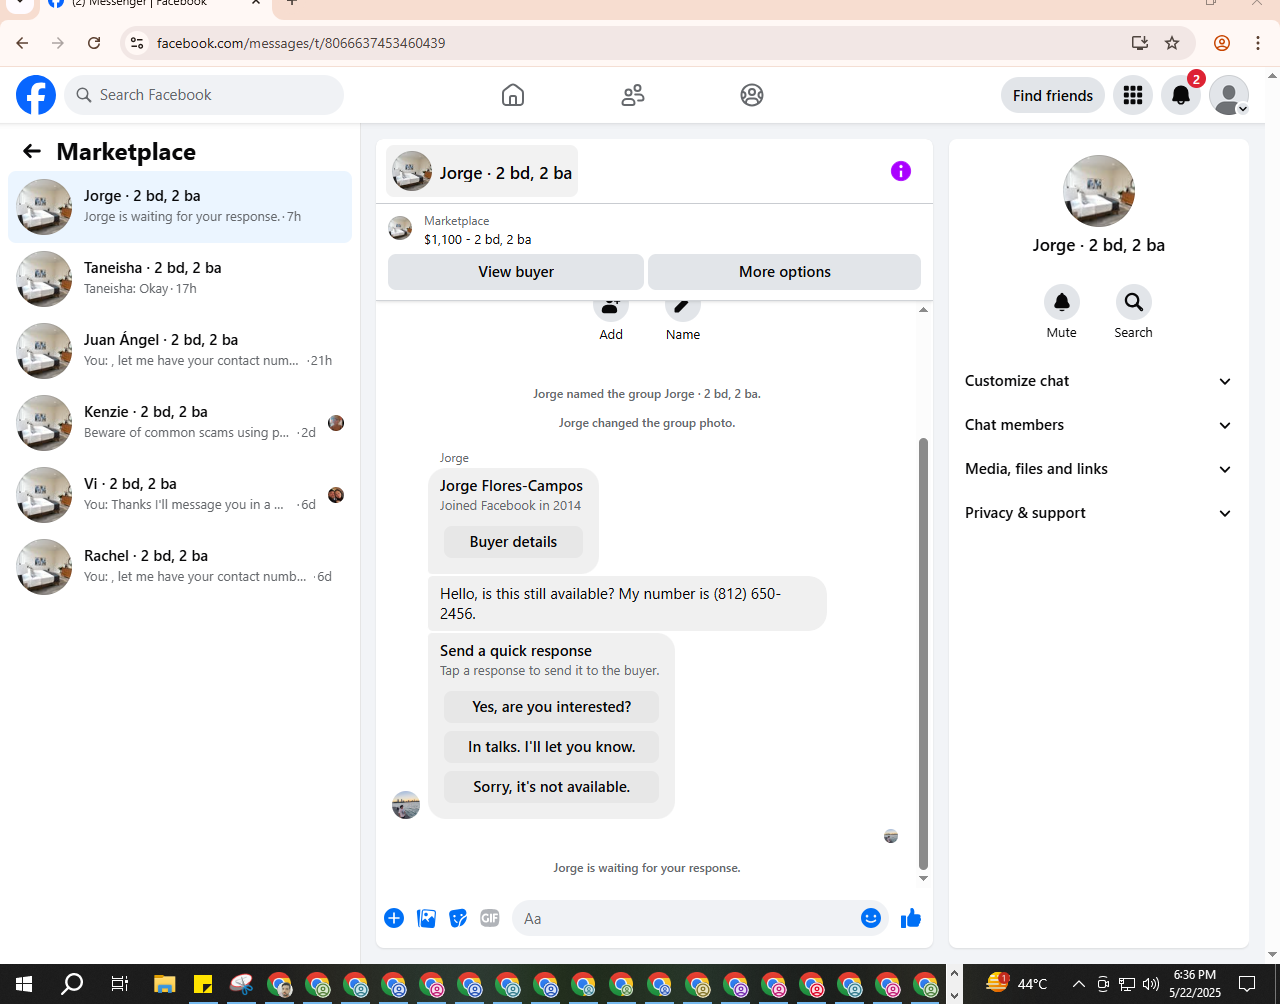Open the notifications bell
Screen dimensions: 1280x1004
coord(1181,95)
